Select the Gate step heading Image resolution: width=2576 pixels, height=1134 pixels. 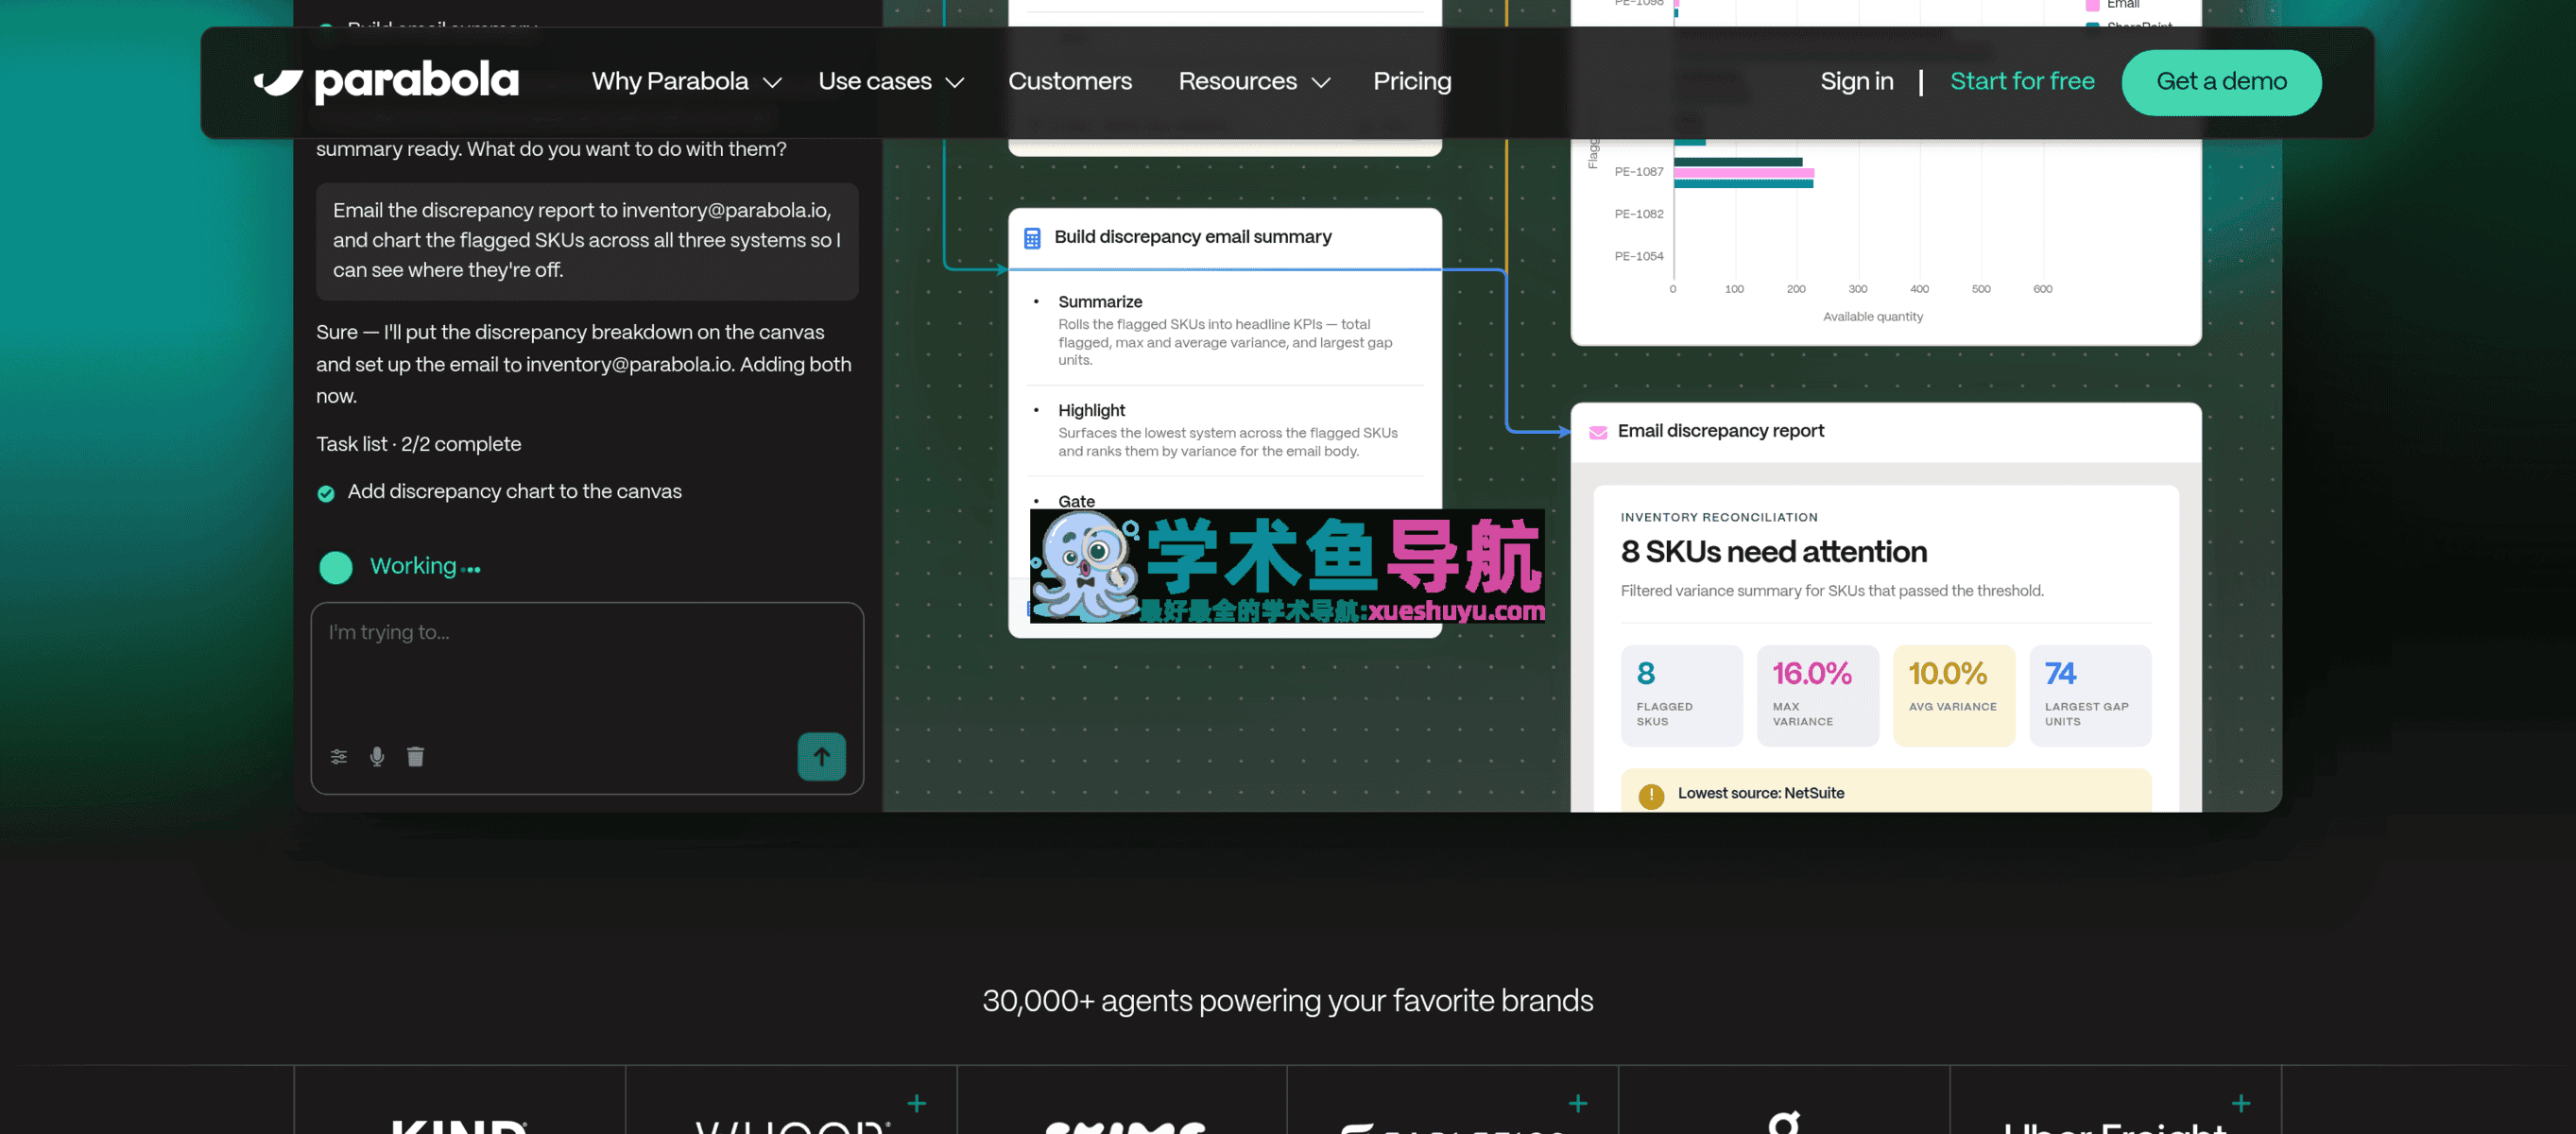(1076, 501)
